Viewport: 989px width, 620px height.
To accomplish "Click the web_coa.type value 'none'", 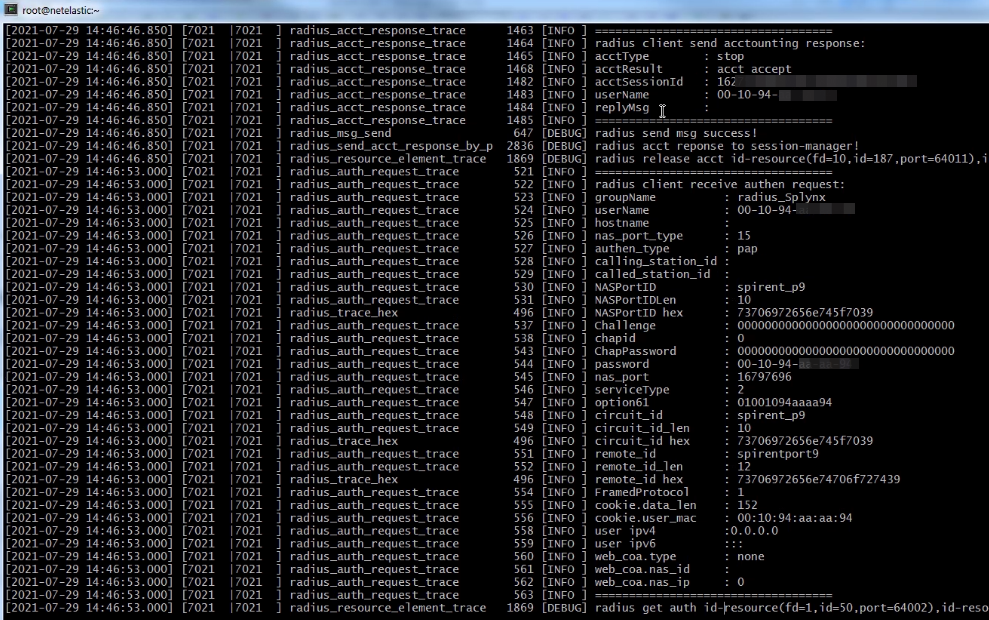I will (750, 556).
